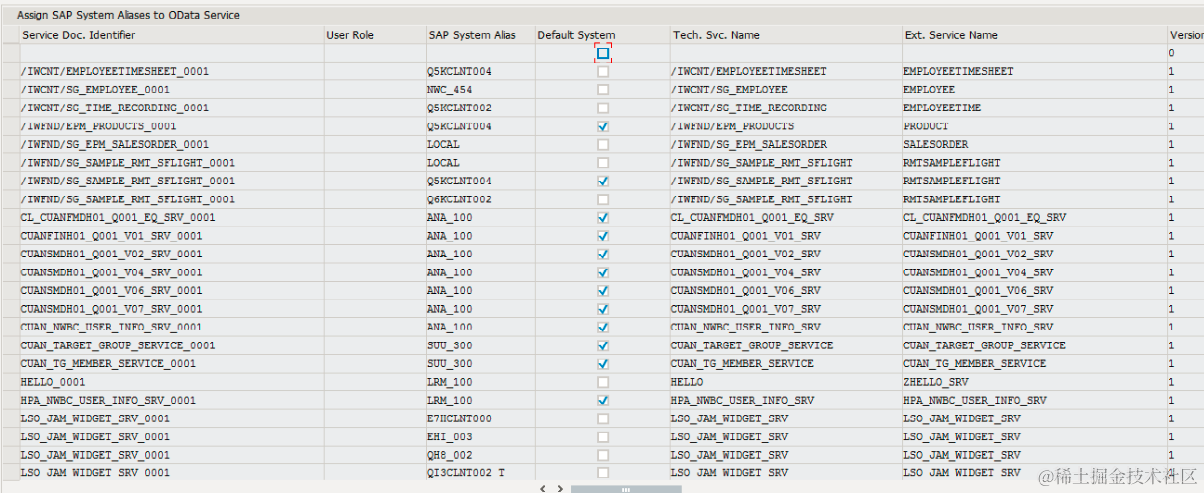Screen dimensions: 1204x493
Task: Enable Default System on the LSO_JAM_WIDGET row with alias QH8_002
Action: click(x=603, y=455)
